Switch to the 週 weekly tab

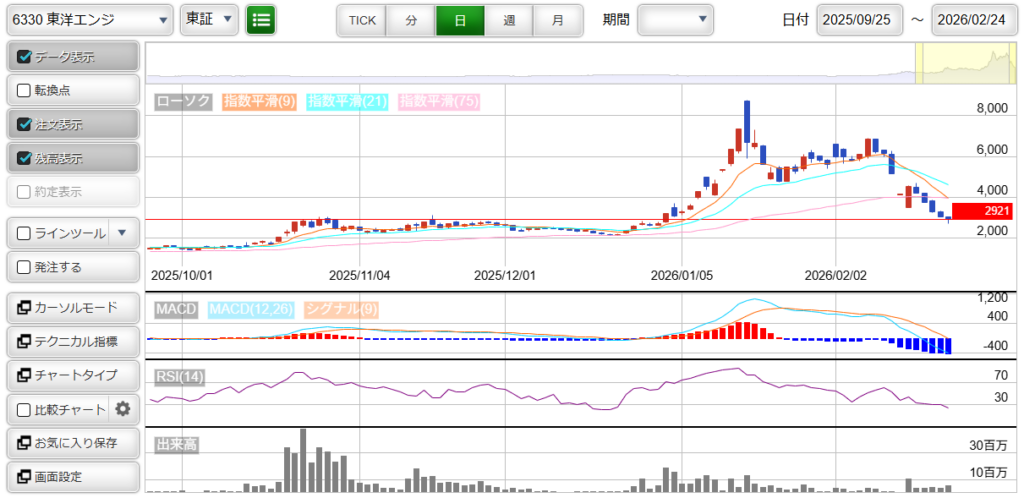point(509,20)
